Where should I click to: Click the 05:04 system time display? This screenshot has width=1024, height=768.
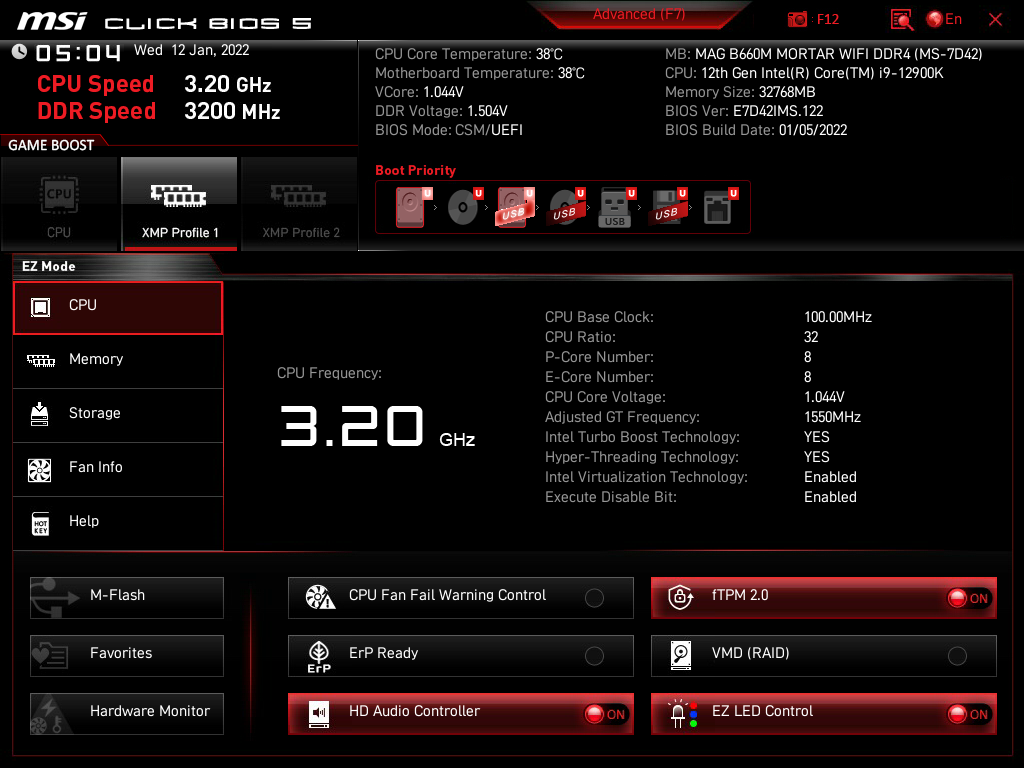[78, 53]
